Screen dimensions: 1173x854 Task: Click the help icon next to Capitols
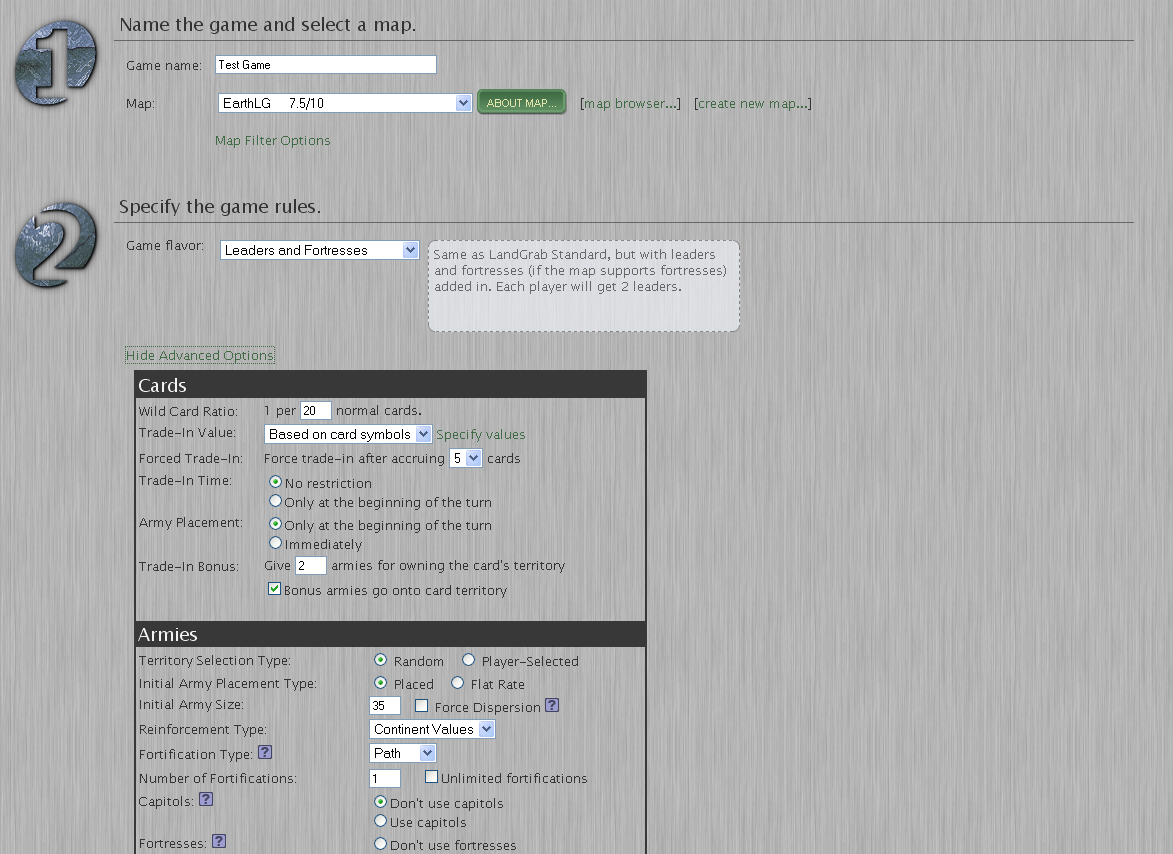[x=206, y=799]
